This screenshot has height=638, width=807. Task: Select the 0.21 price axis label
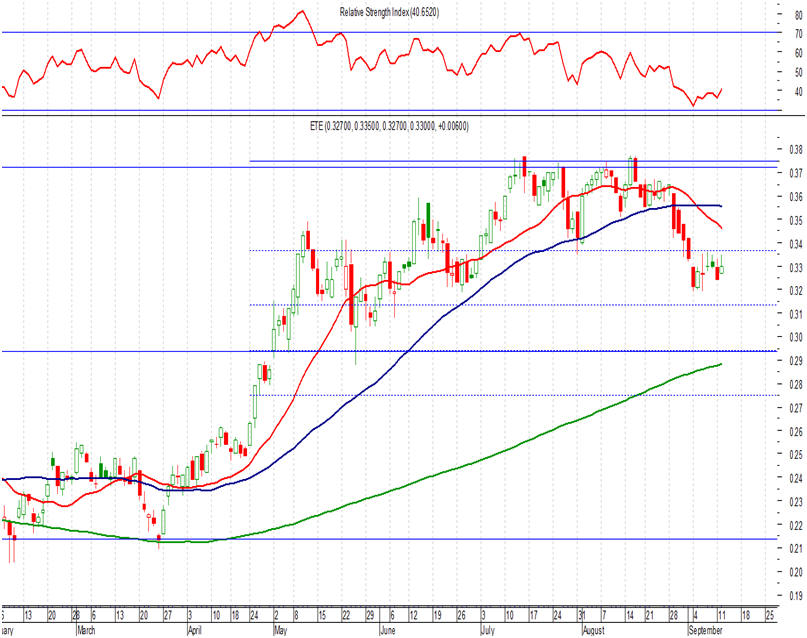[796, 548]
